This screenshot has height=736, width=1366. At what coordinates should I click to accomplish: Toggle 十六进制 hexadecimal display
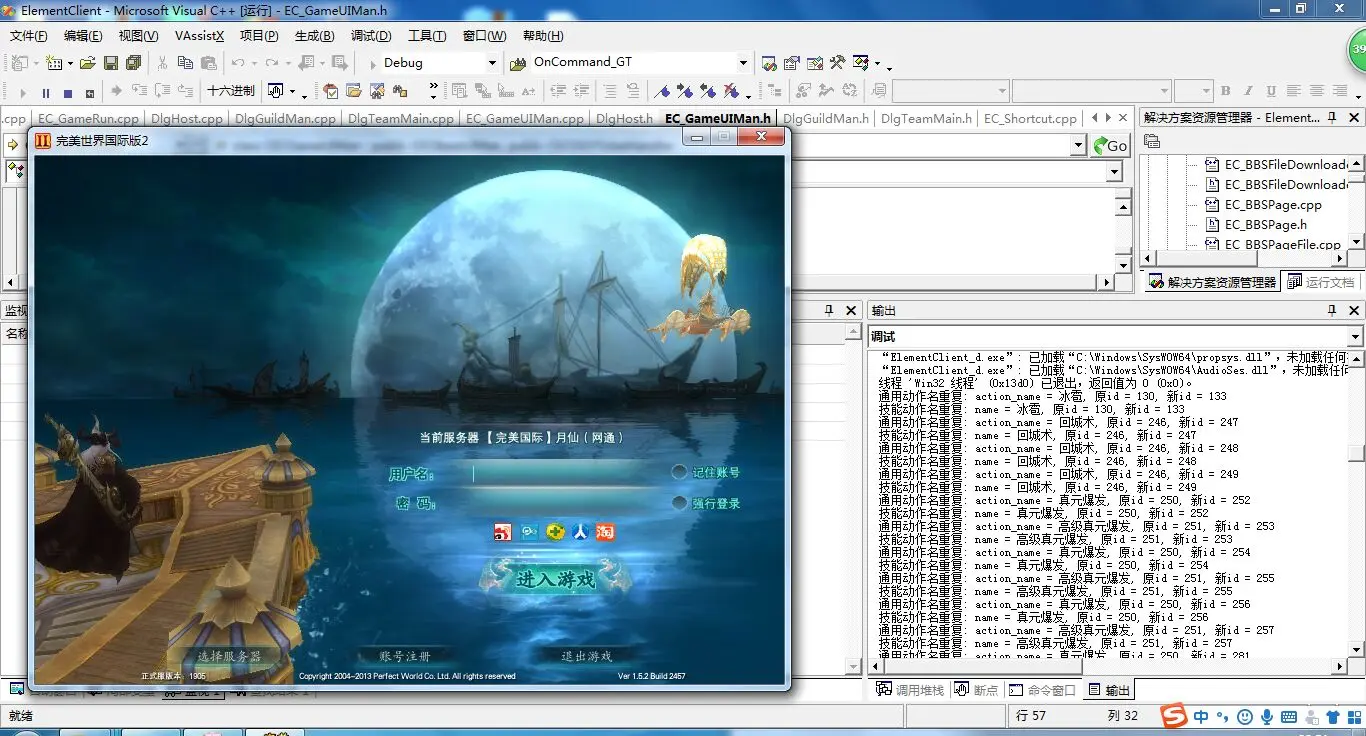click(x=231, y=91)
